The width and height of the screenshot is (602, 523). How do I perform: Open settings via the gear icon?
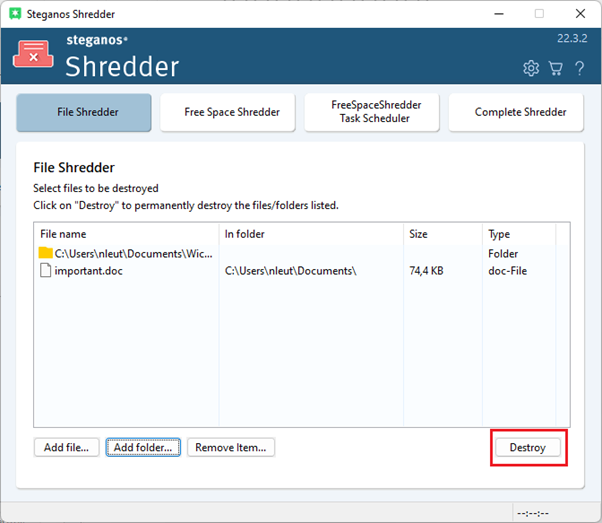[531, 68]
